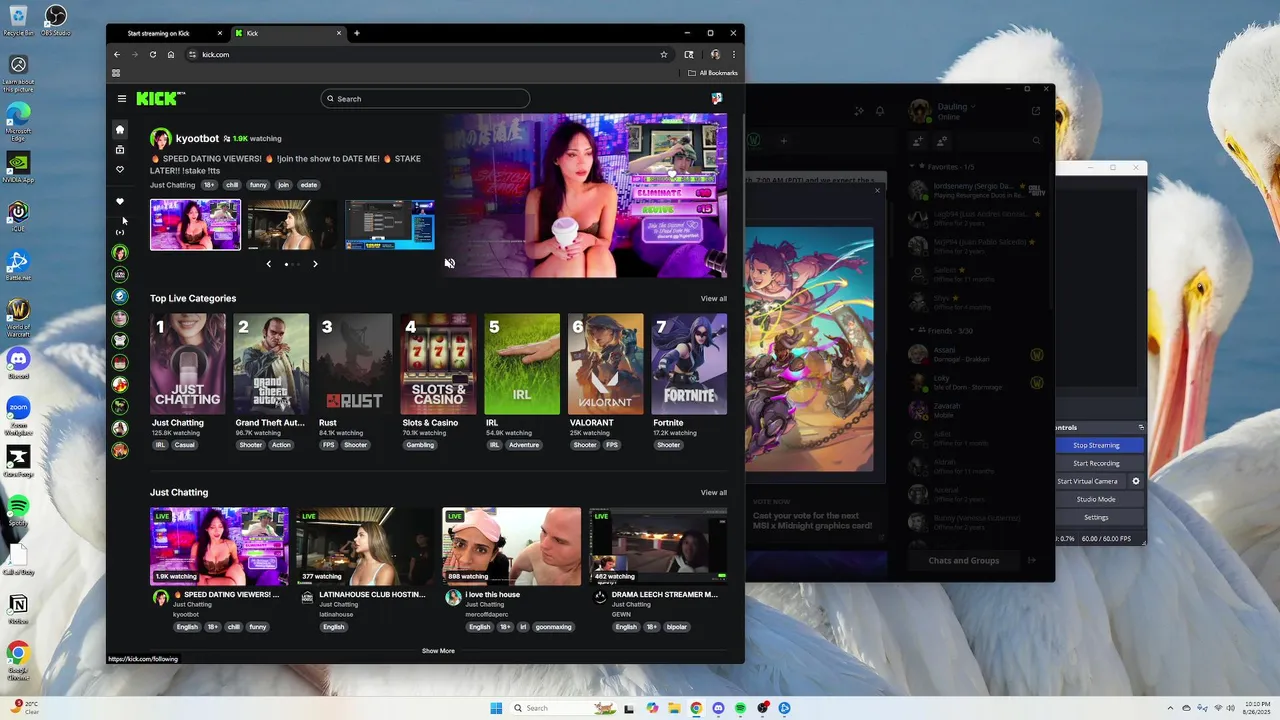Click Show More under Just Chatting
Screen dimensions: 1280x720
coord(438,651)
